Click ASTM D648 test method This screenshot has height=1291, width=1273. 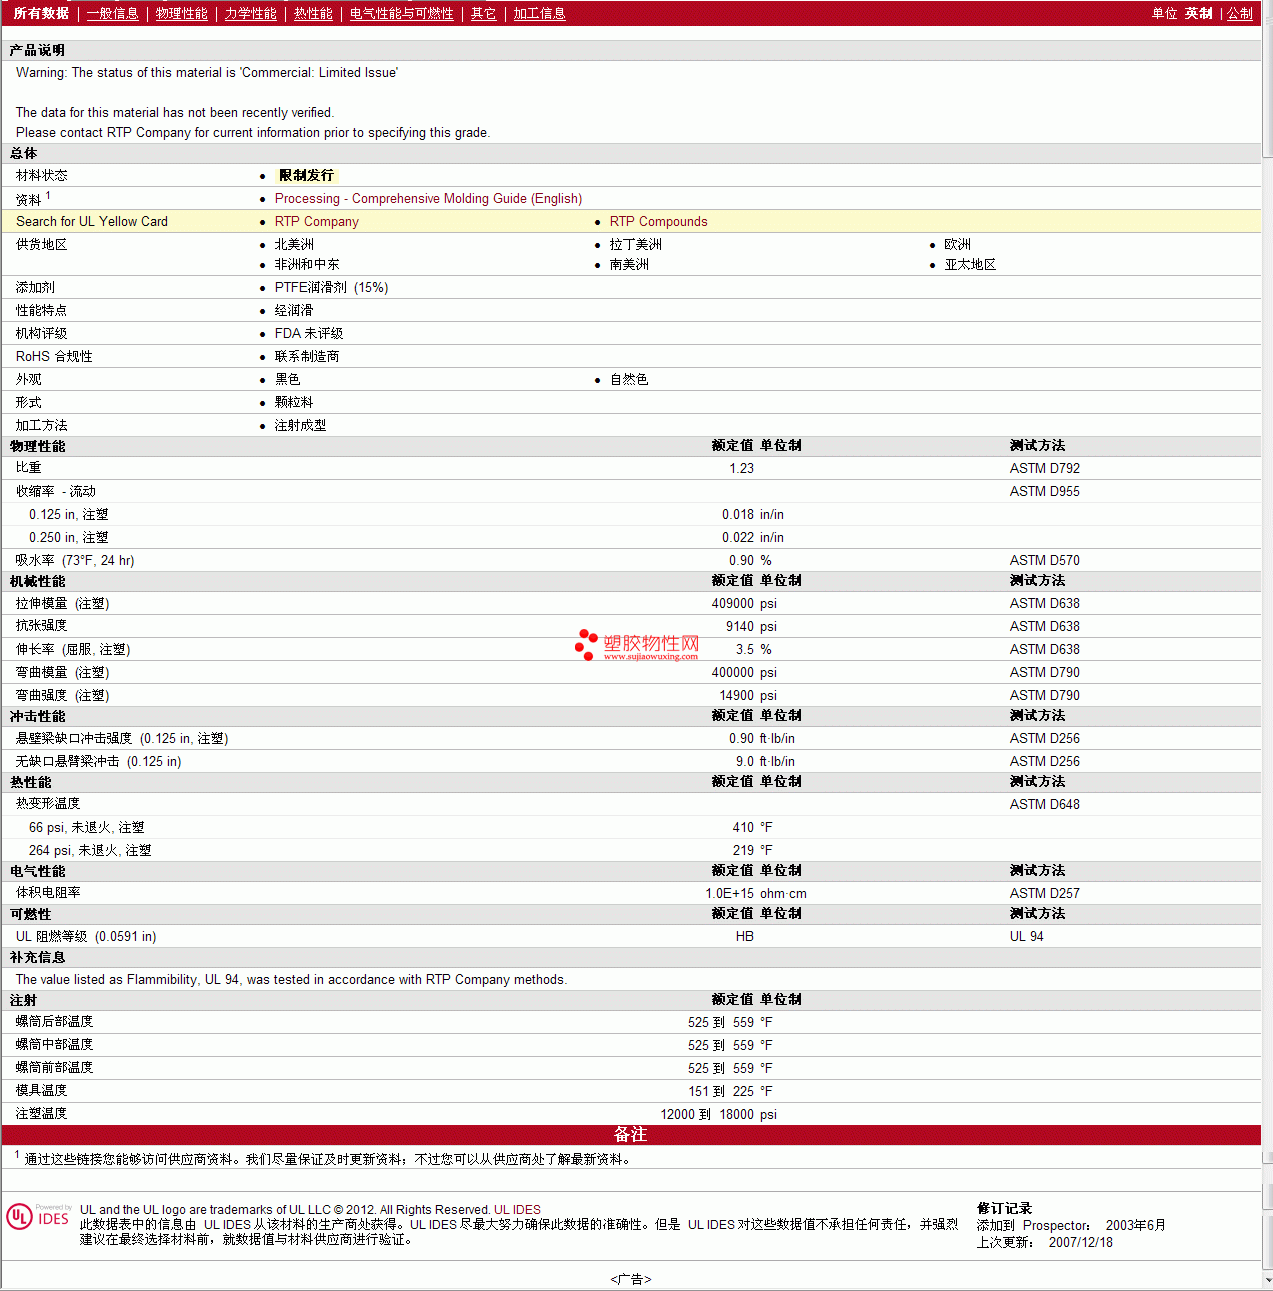click(x=1044, y=804)
